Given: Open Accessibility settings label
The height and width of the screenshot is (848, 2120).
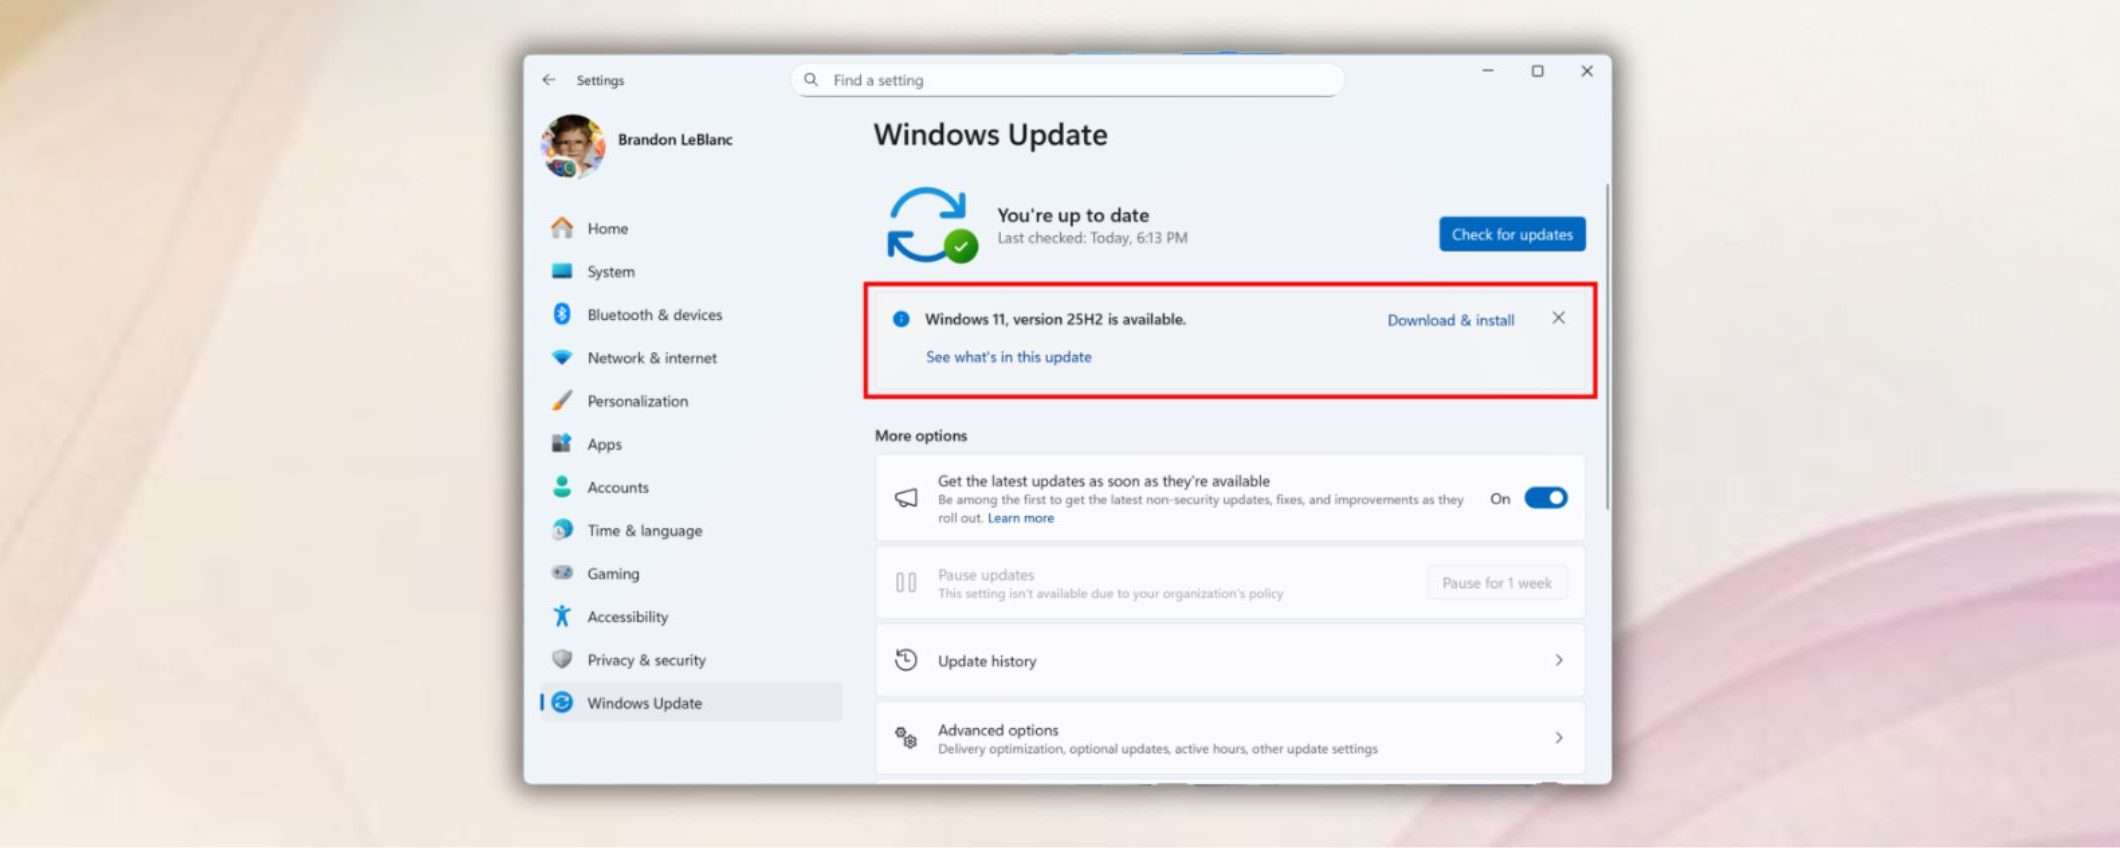Looking at the screenshot, I should tap(627, 616).
